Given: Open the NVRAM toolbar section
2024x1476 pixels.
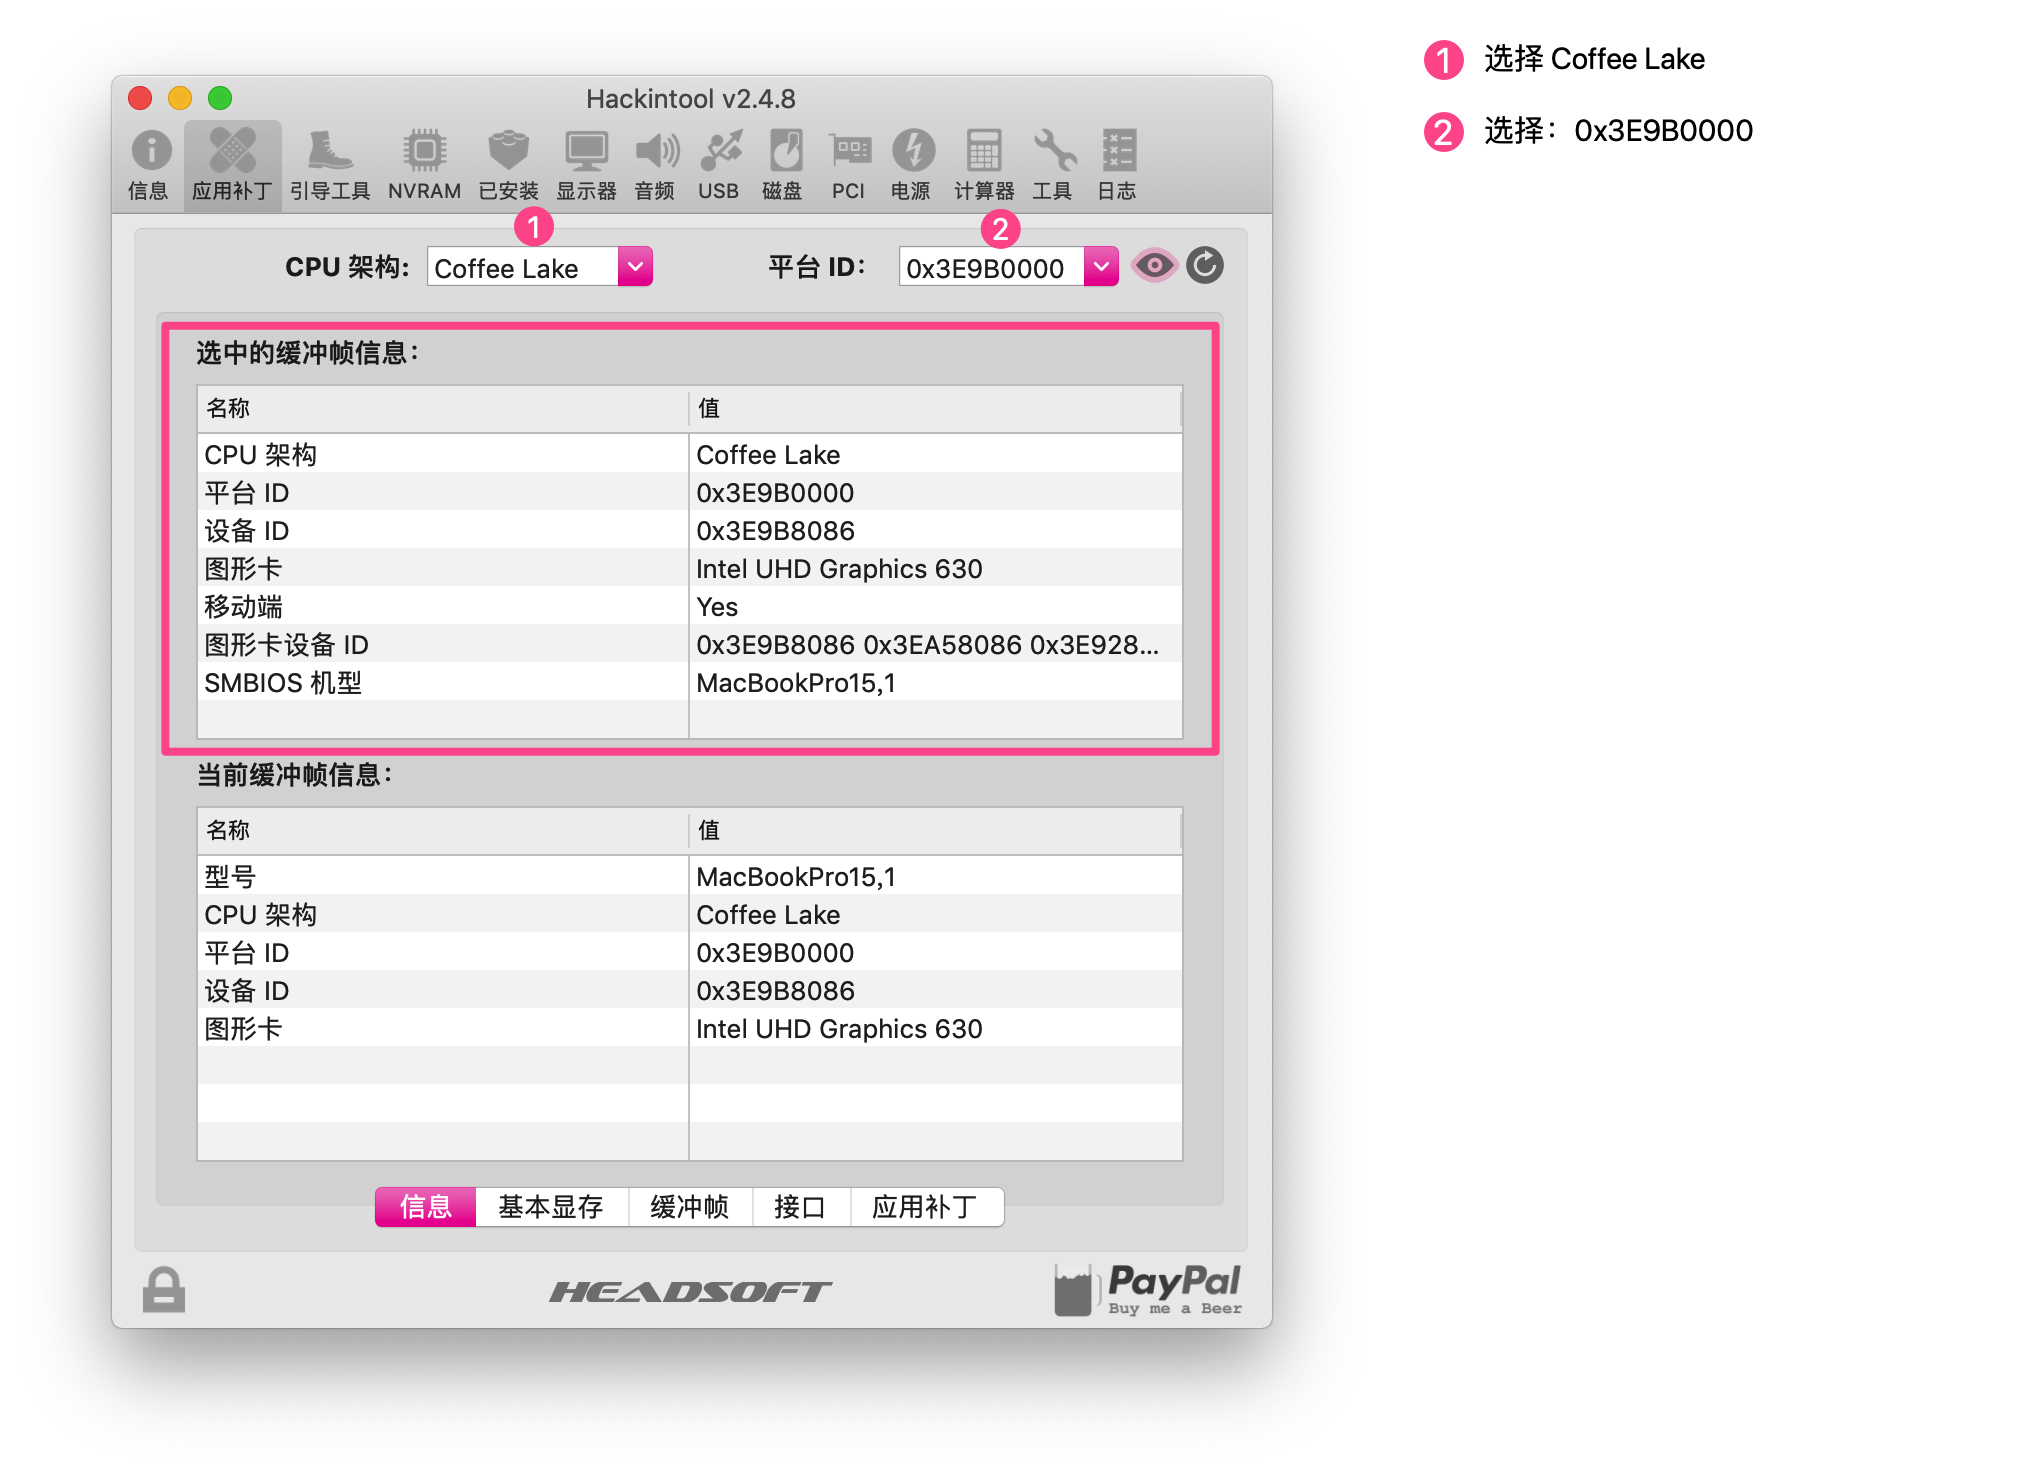Looking at the screenshot, I should (424, 164).
